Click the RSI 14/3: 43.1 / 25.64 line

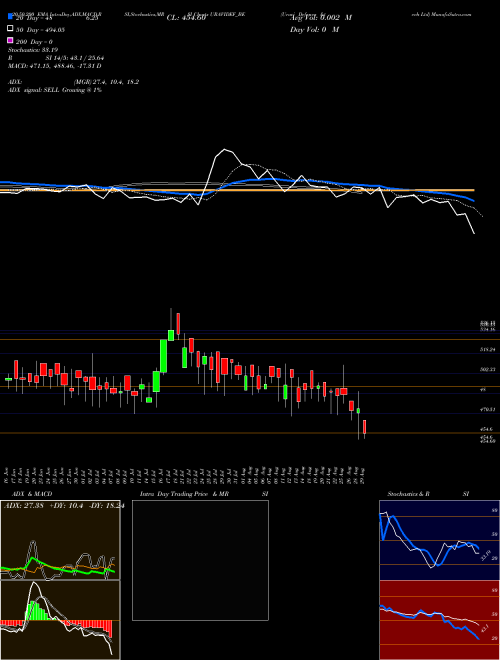click(x=56, y=58)
